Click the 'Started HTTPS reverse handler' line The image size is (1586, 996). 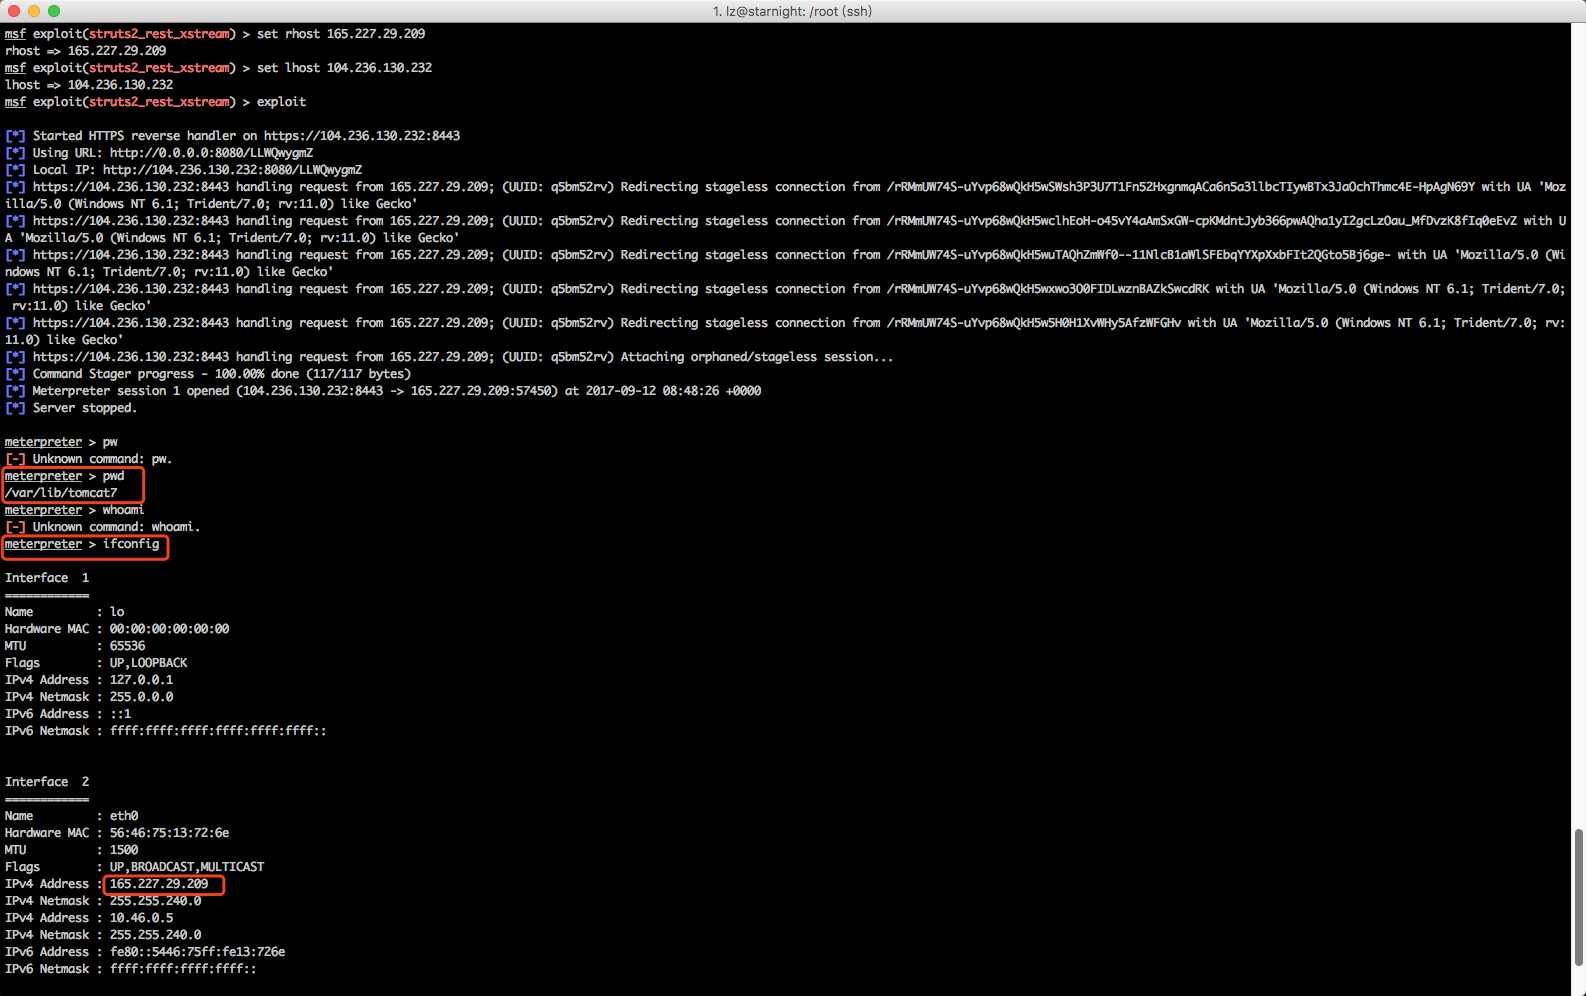click(x=233, y=136)
